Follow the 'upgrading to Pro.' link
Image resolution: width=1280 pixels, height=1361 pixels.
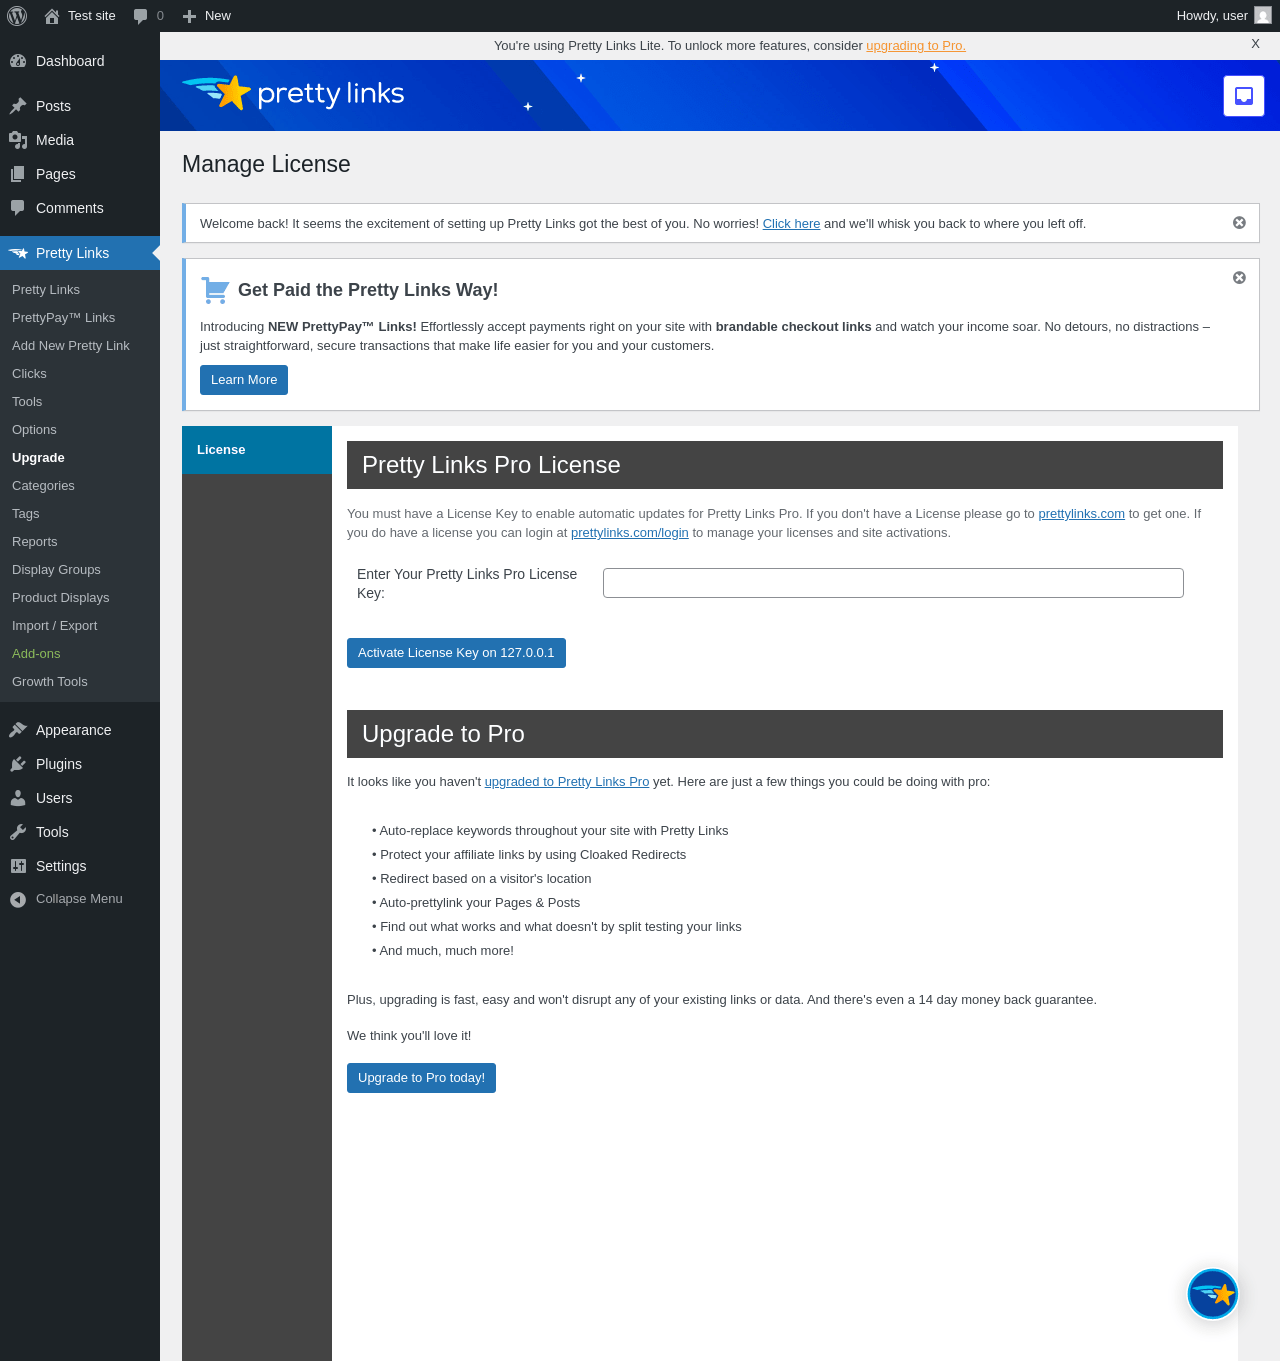(x=916, y=46)
